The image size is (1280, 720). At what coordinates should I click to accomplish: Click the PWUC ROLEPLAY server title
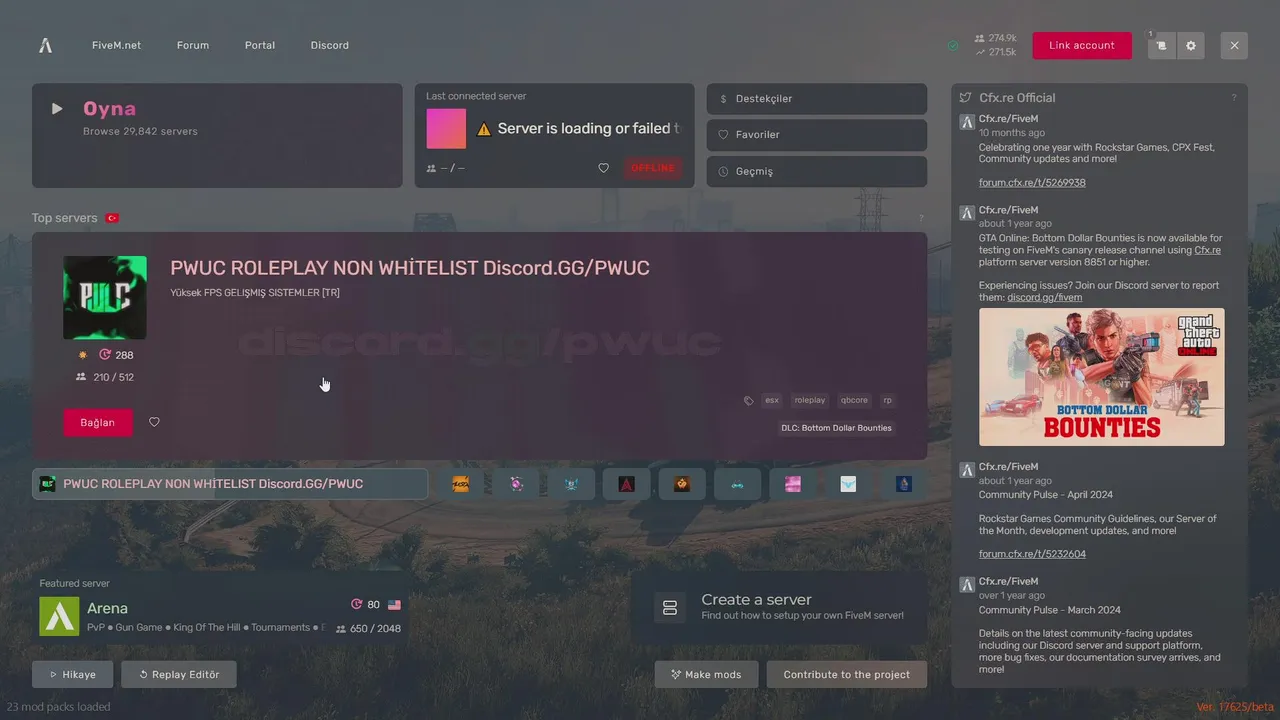point(410,268)
